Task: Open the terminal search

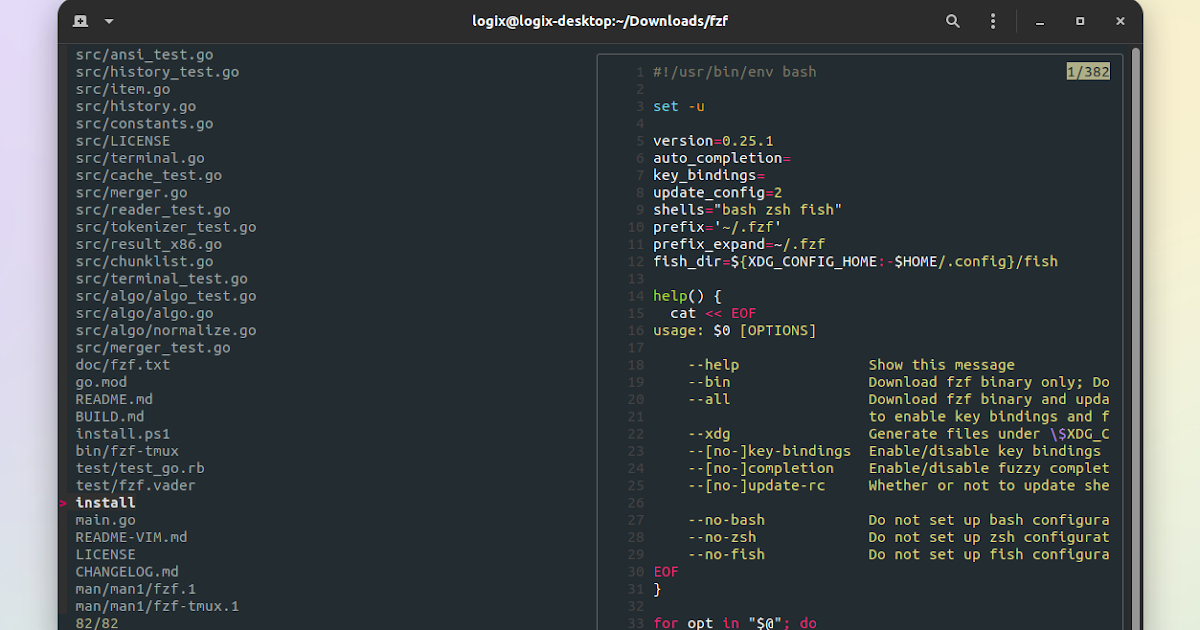Action: click(952, 20)
